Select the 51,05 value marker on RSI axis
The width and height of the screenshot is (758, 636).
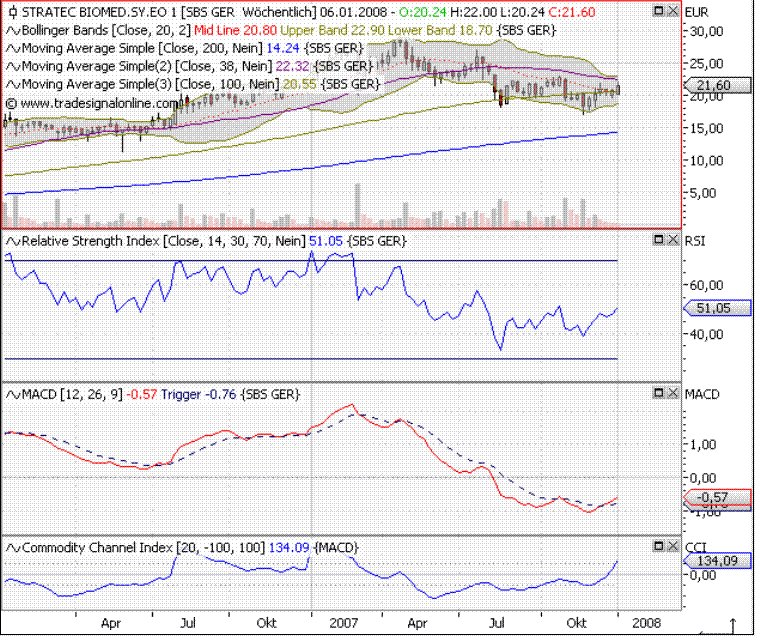[717, 308]
